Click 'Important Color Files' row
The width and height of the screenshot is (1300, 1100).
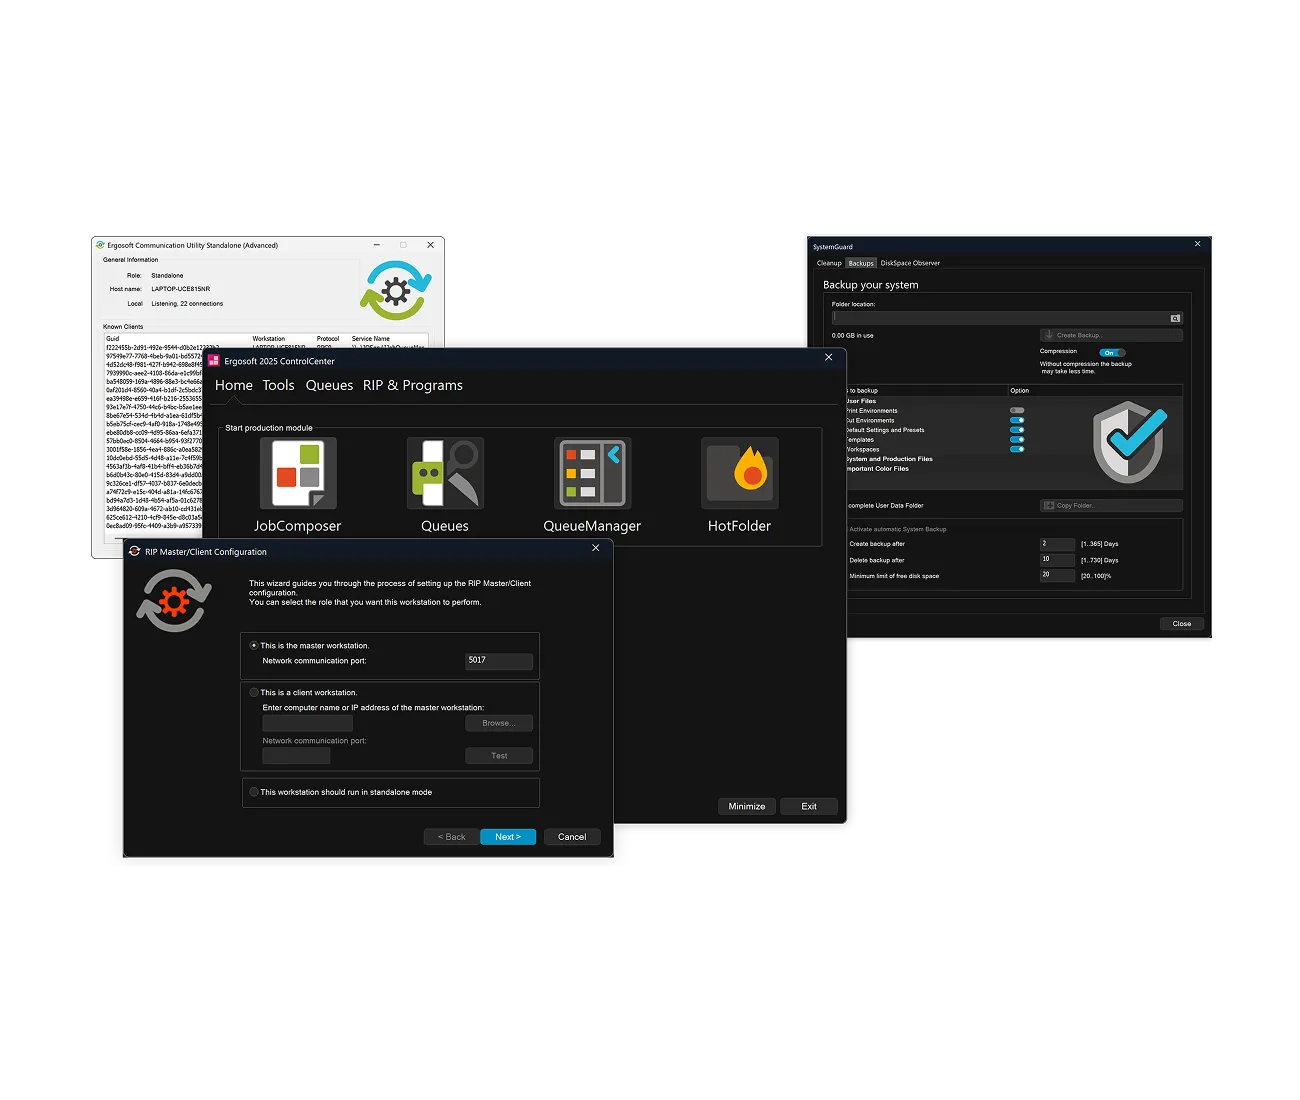tap(878, 469)
